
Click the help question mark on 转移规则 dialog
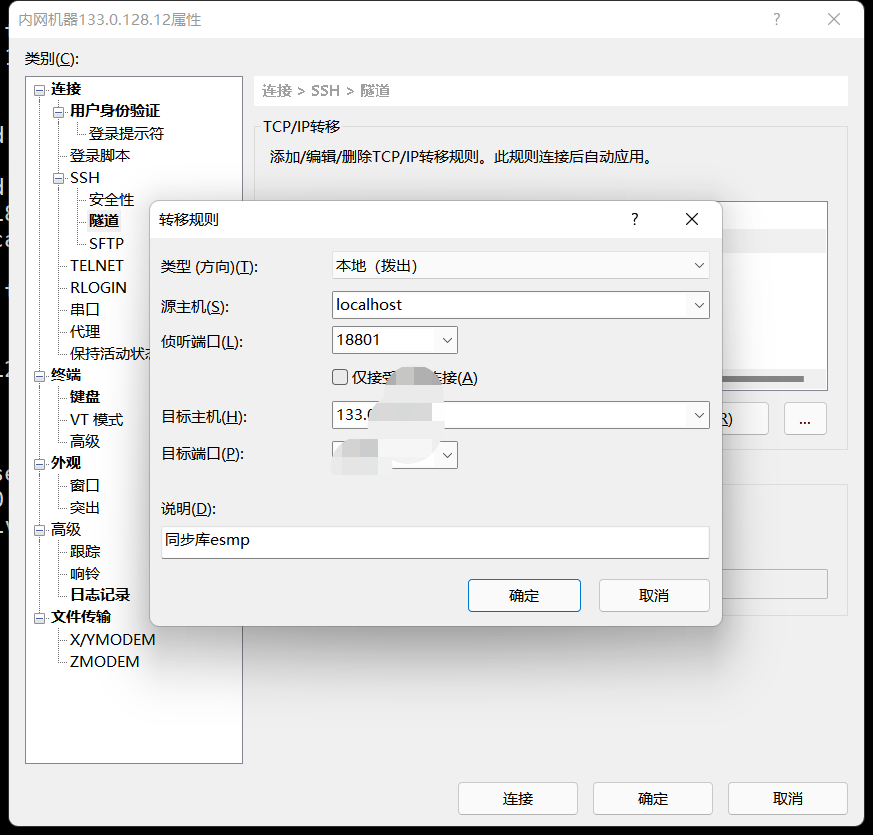pos(634,218)
